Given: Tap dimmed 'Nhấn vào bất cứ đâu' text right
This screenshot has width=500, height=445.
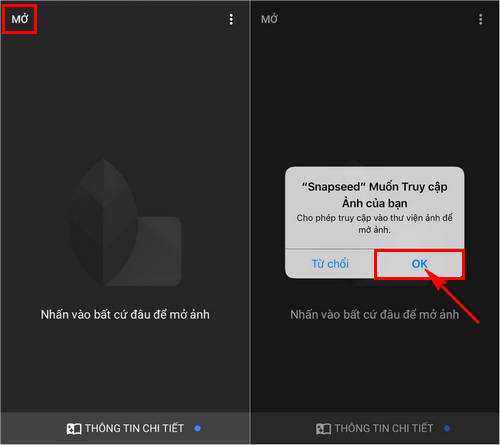Looking at the screenshot, I should pyautogui.click(x=374, y=314).
